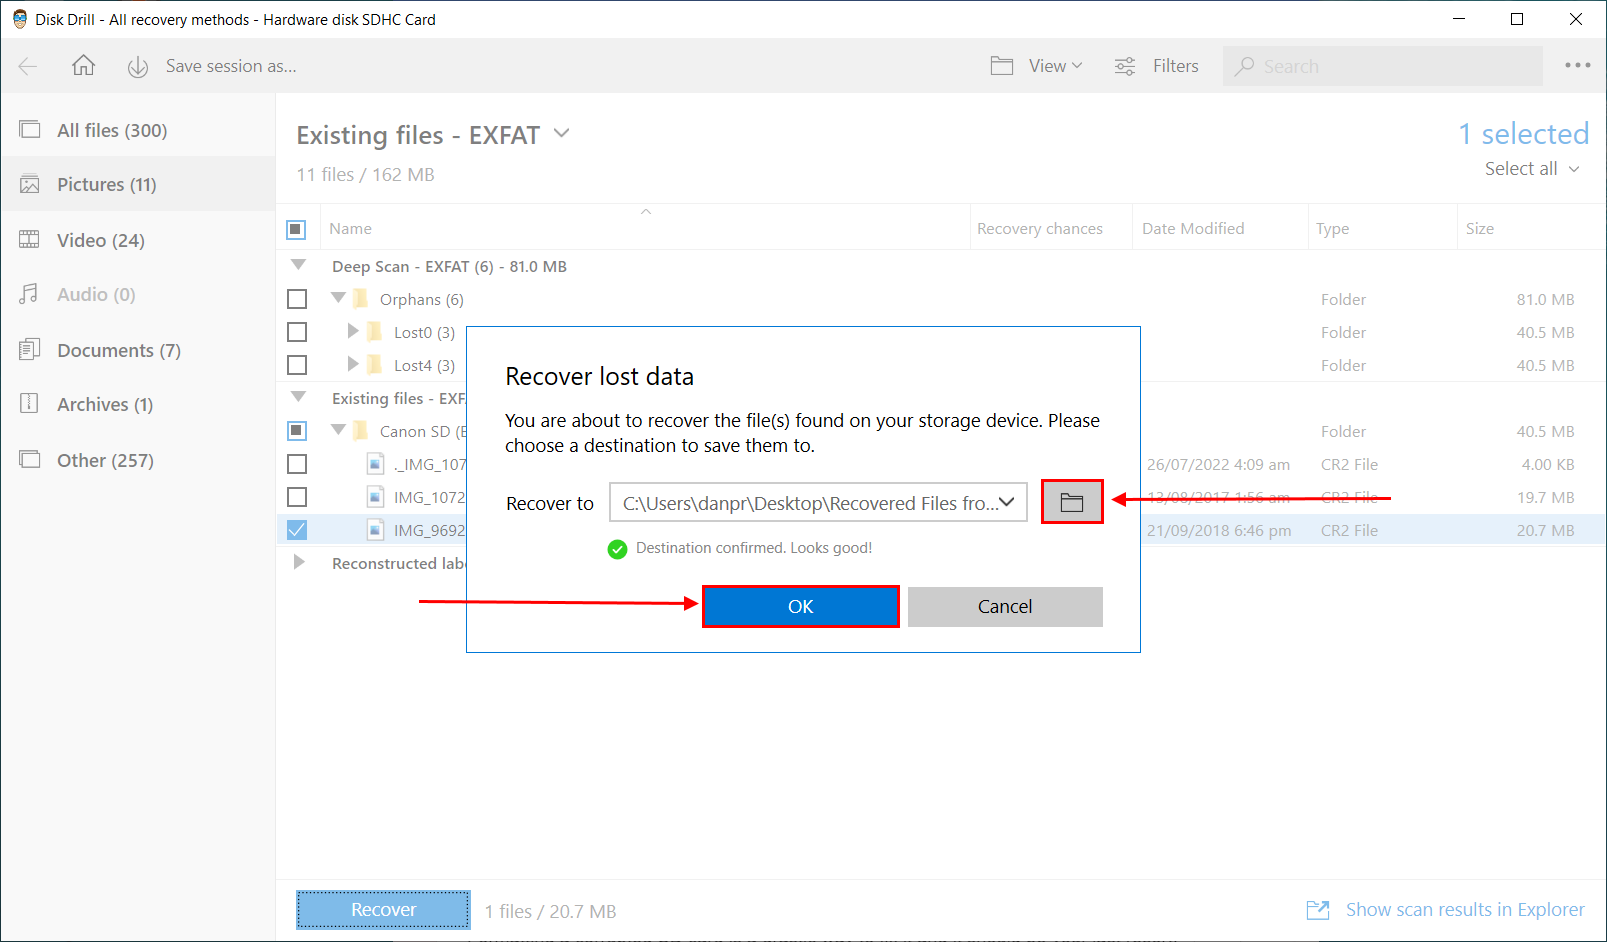1607x942 pixels.
Task: Collapse the Deep Scan - EXFAT group
Action: coord(298,265)
